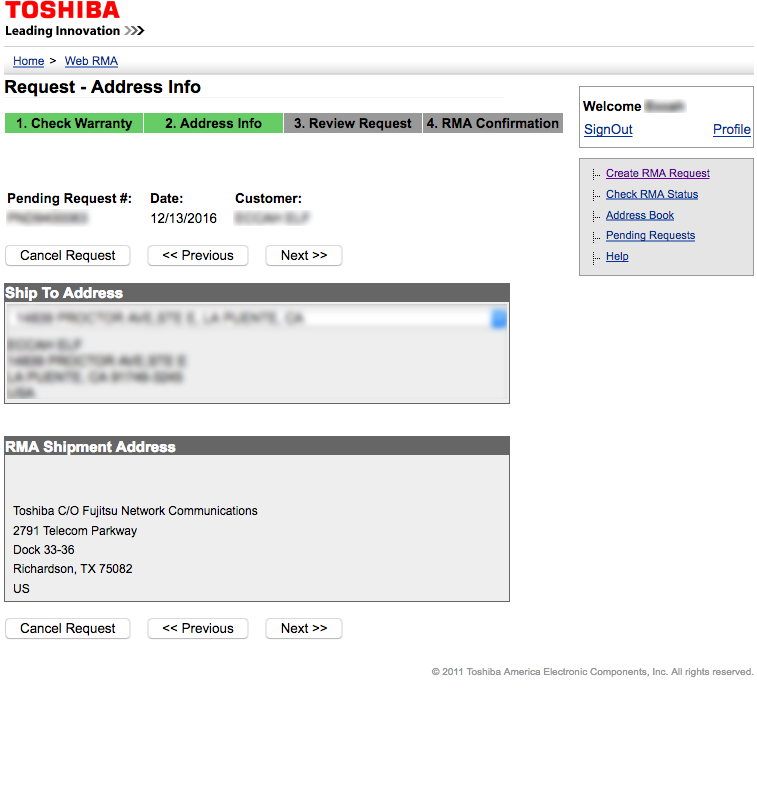Click the 2011 Toshiba copyright footer text
Viewport: 757px width, 795px height.
[x=593, y=672]
